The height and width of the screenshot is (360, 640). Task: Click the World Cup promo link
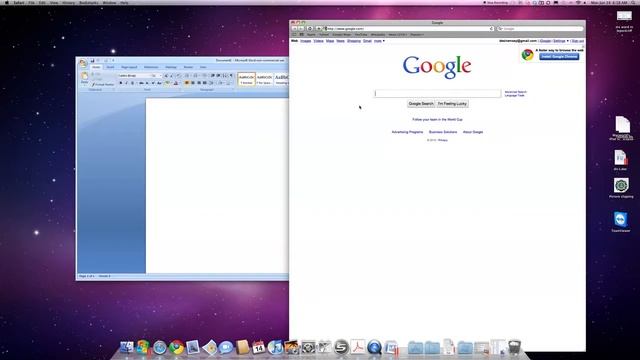(x=437, y=120)
